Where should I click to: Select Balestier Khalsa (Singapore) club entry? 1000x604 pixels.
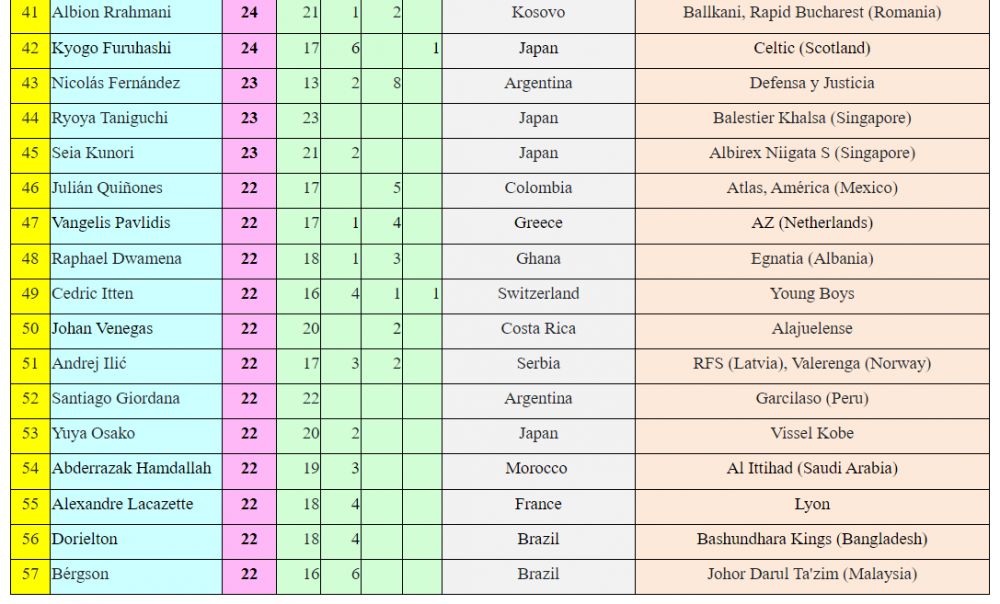[x=812, y=119]
